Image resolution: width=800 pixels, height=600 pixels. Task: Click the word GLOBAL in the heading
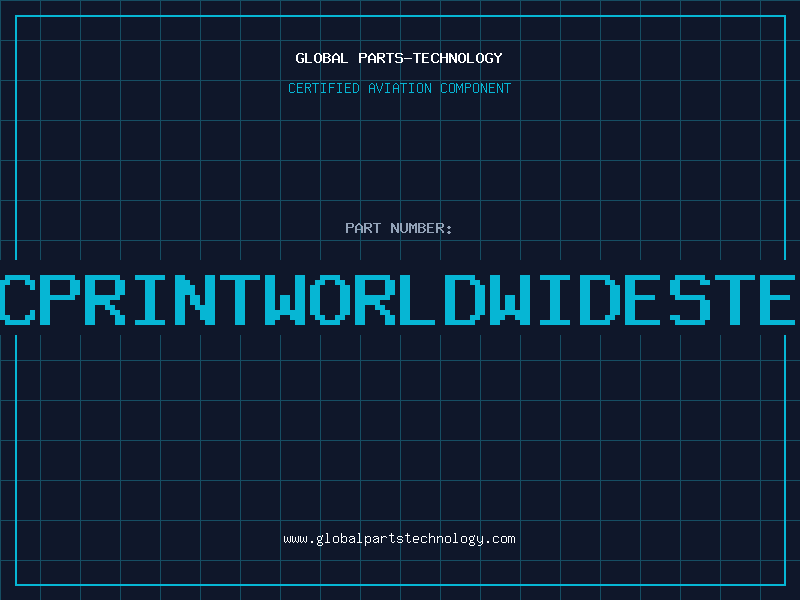tap(321, 58)
